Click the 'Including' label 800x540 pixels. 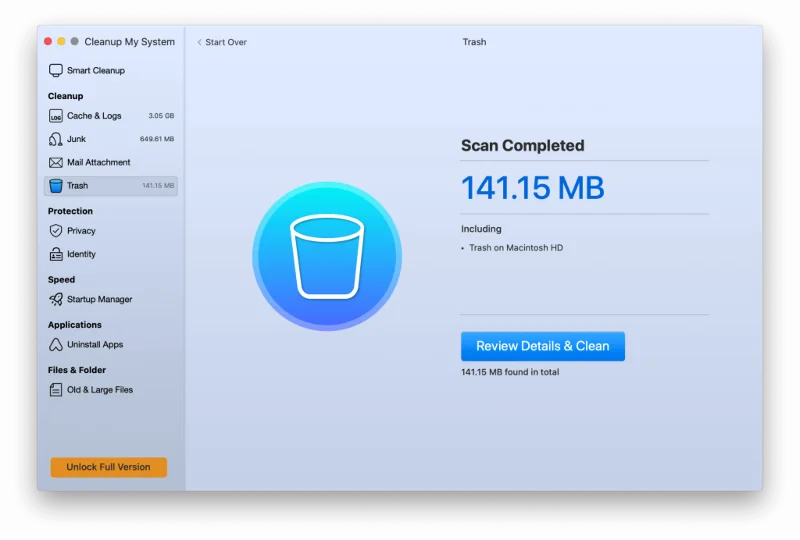[481, 229]
